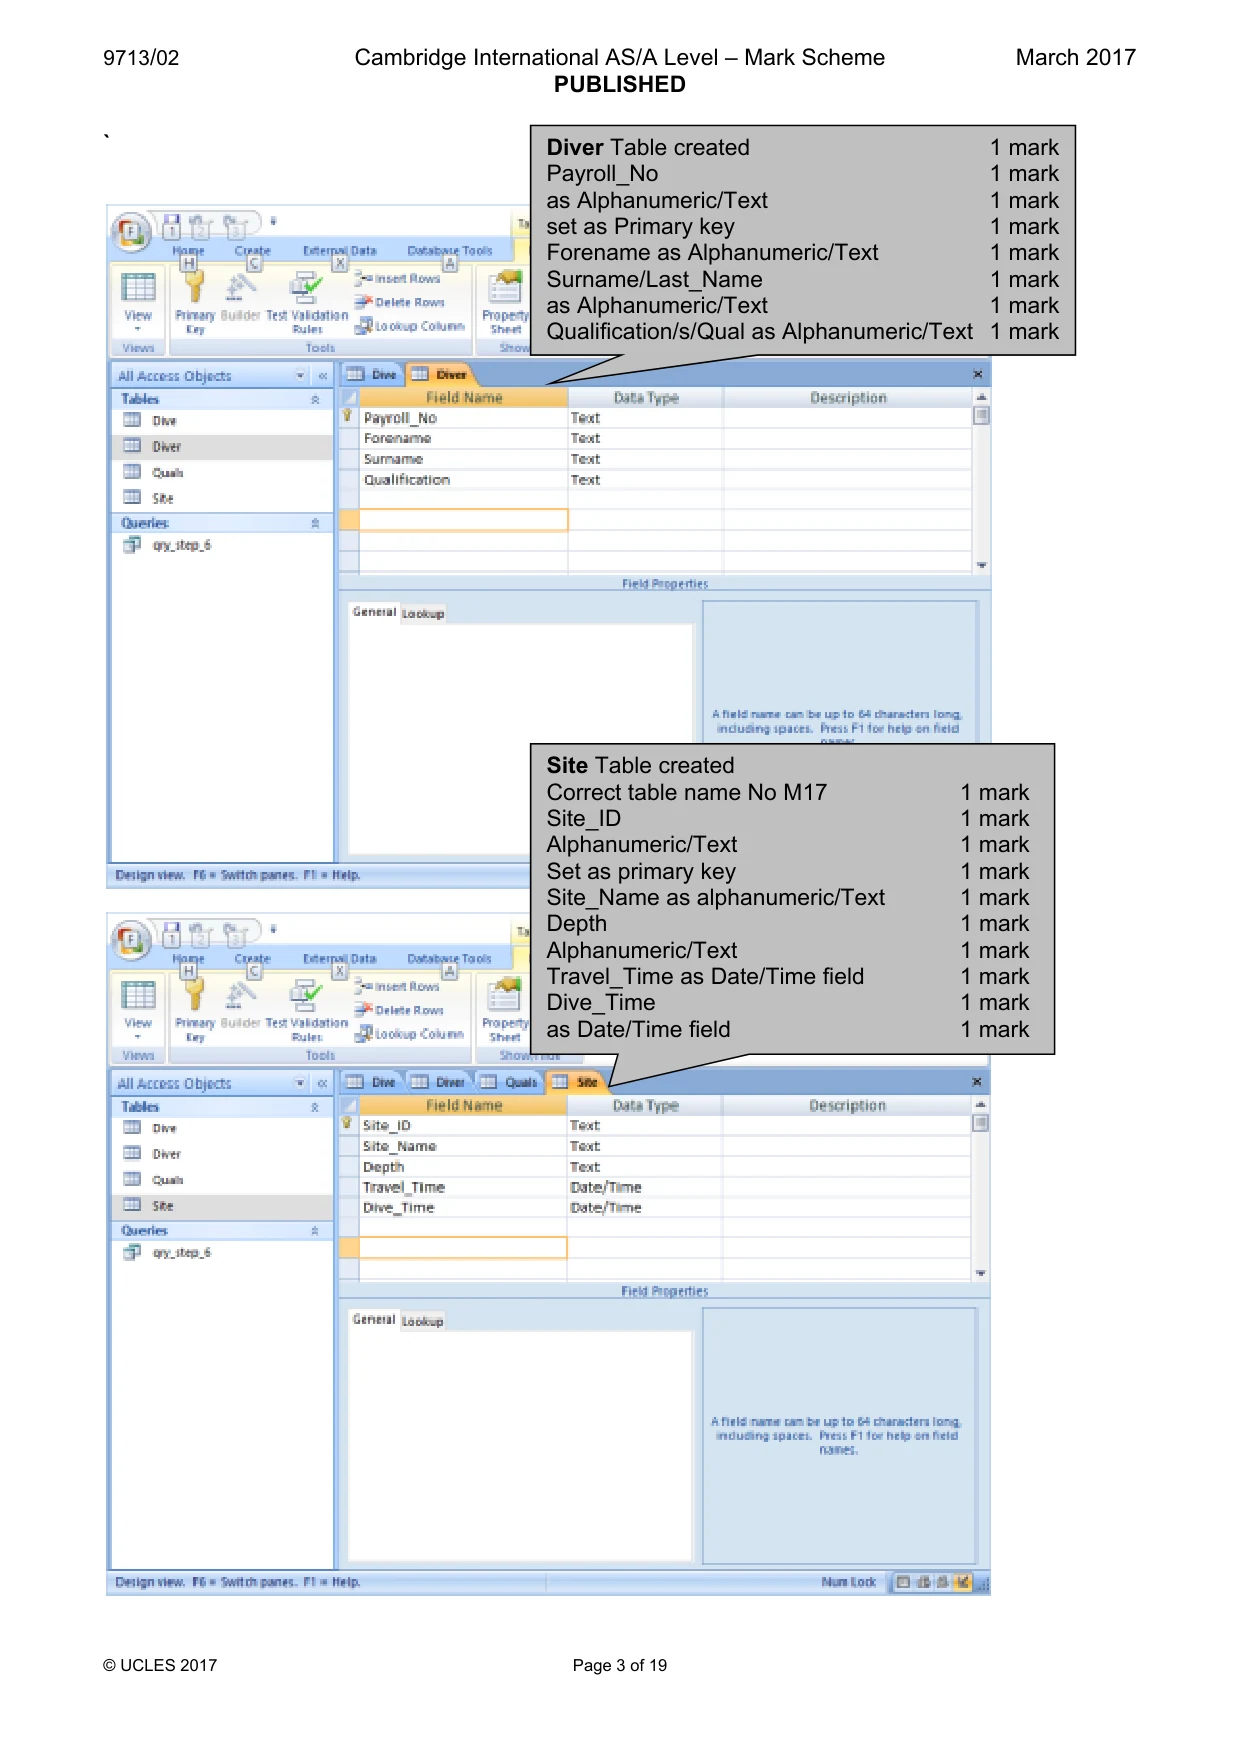The width and height of the screenshot is (1240, 1755).
Task: Open Property Sheet in Site table window
Action: tap(506, 1008)
